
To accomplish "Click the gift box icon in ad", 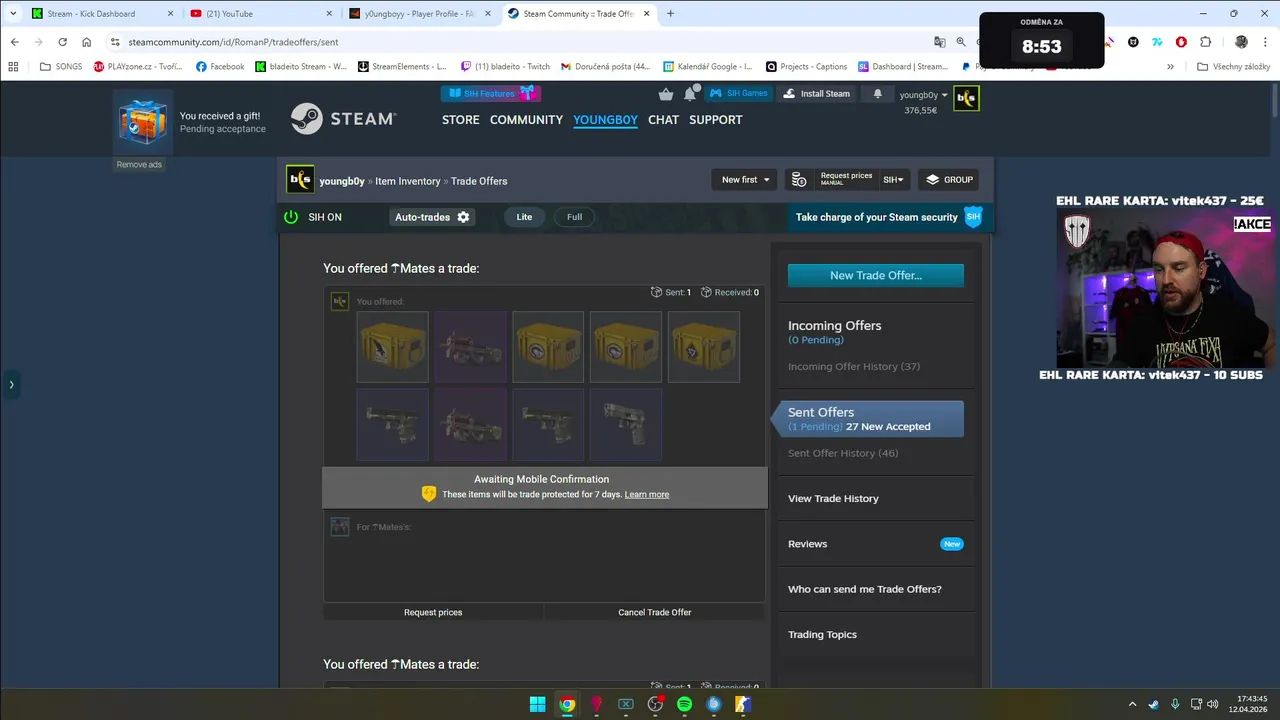I will [142, 123].
